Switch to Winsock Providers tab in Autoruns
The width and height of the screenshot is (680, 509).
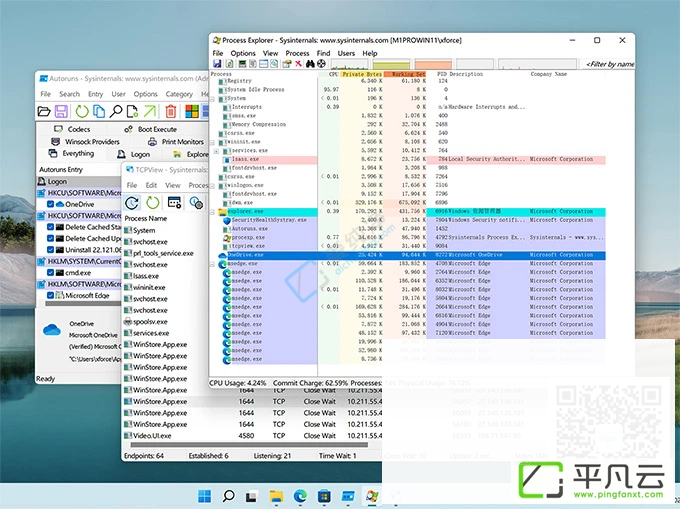(85, 142)
